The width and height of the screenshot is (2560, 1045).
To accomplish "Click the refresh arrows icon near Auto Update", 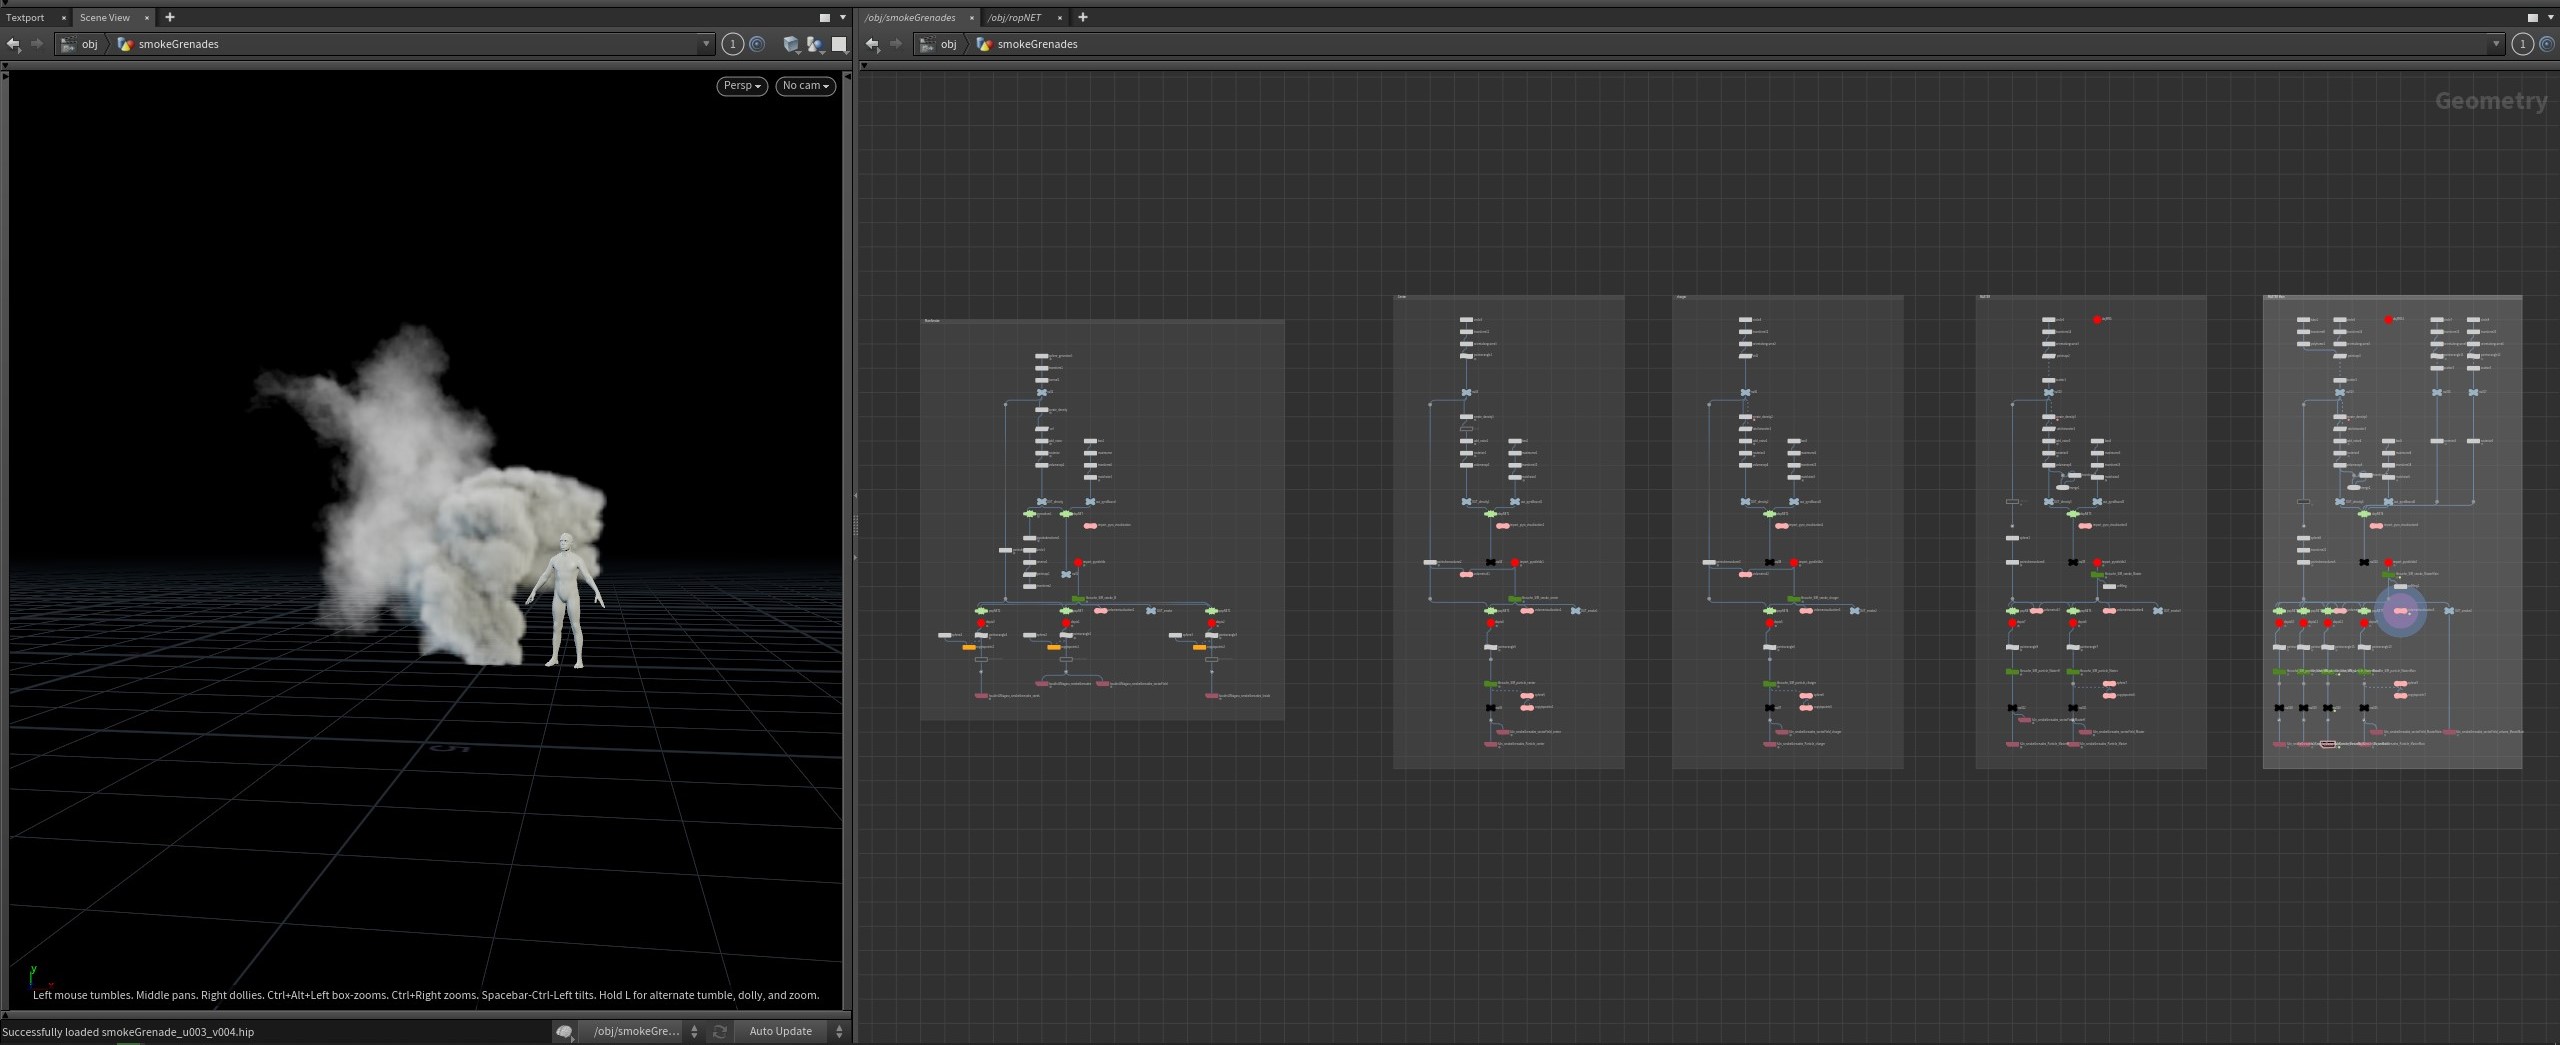I will (x=719, y=1031).
